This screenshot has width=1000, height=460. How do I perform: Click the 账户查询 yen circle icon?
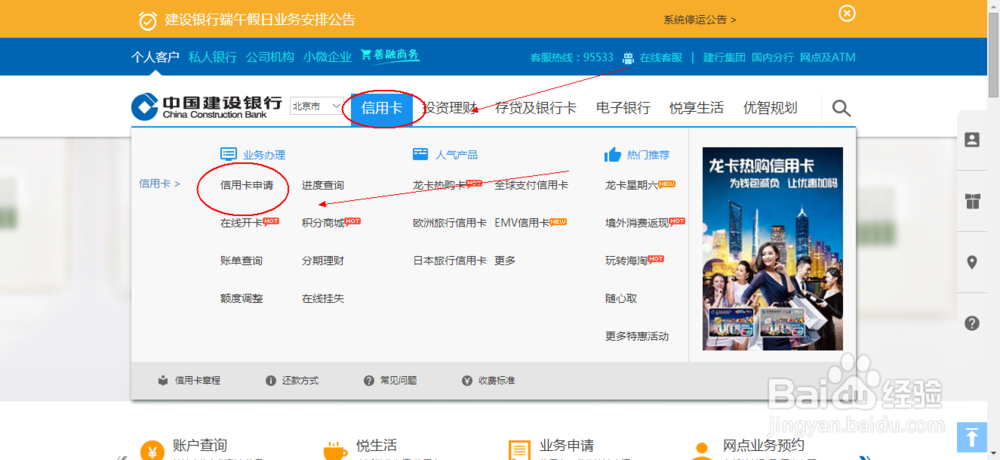point(152,450)
